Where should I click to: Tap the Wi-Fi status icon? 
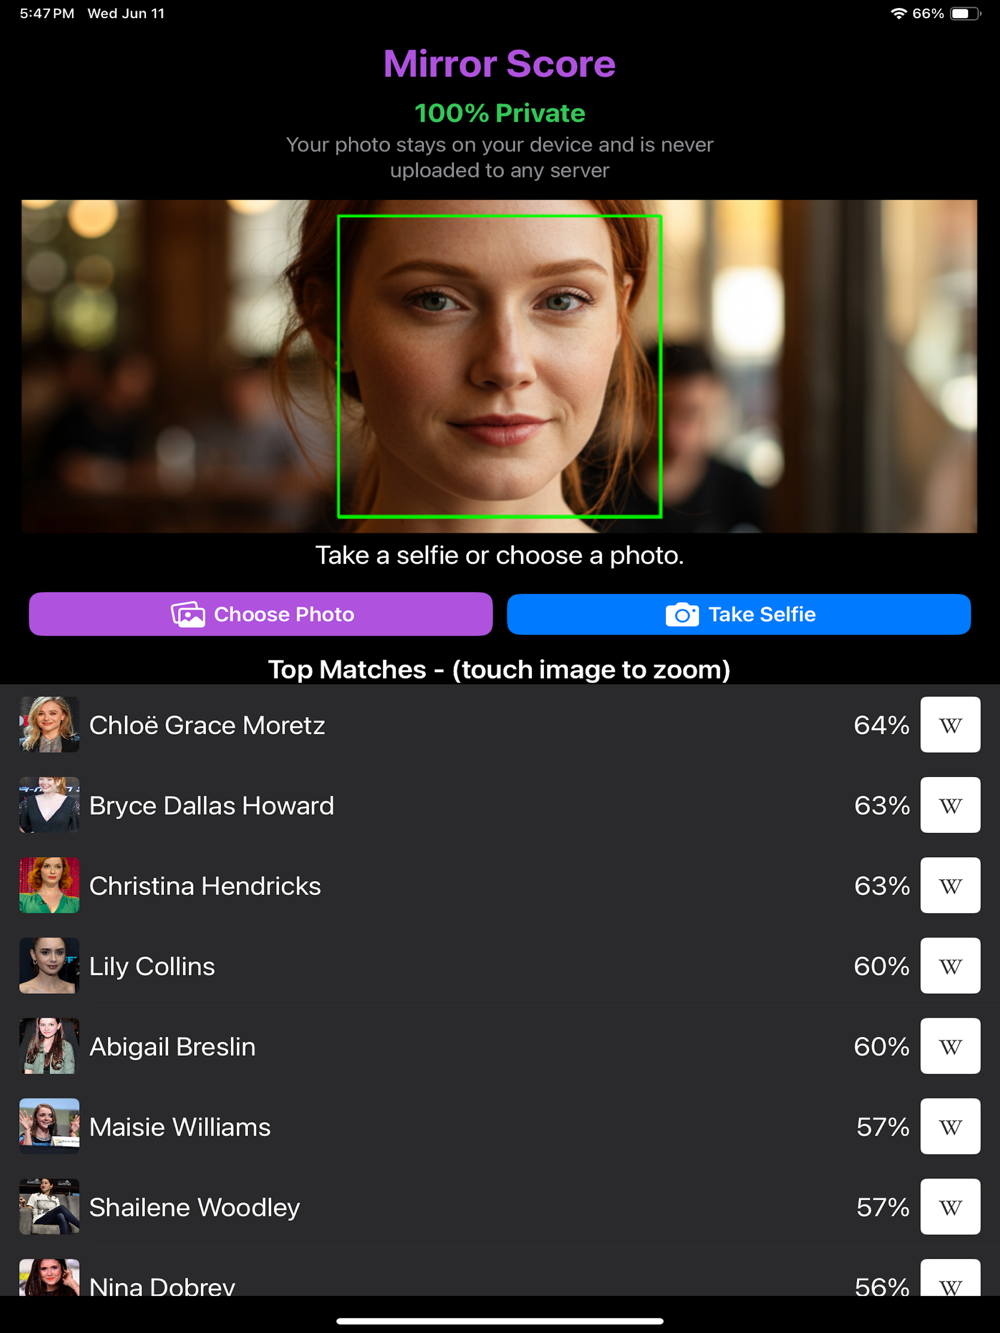tap(898, 14)
